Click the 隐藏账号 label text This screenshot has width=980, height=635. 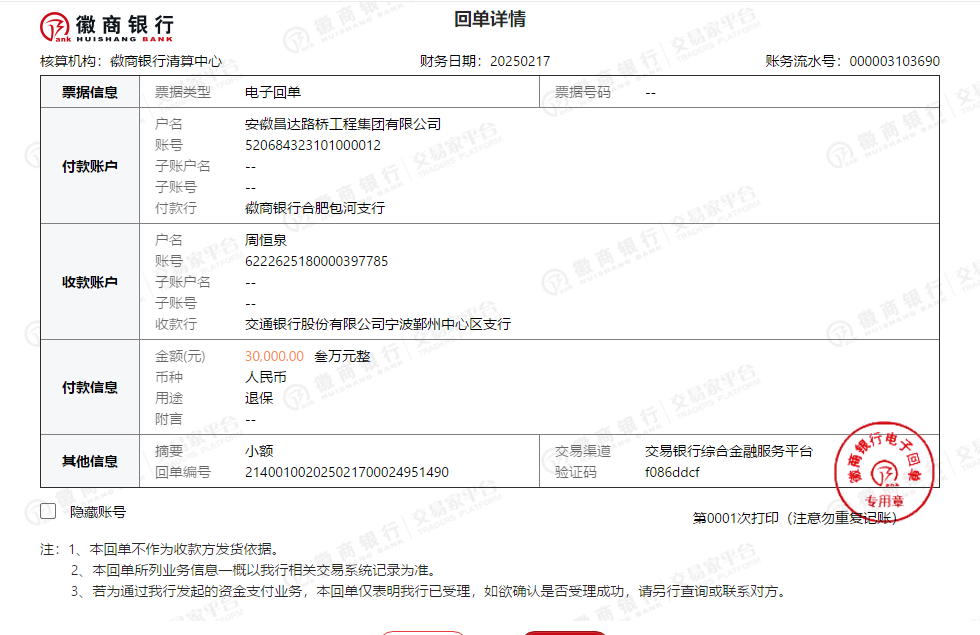(x=97, y=512)
